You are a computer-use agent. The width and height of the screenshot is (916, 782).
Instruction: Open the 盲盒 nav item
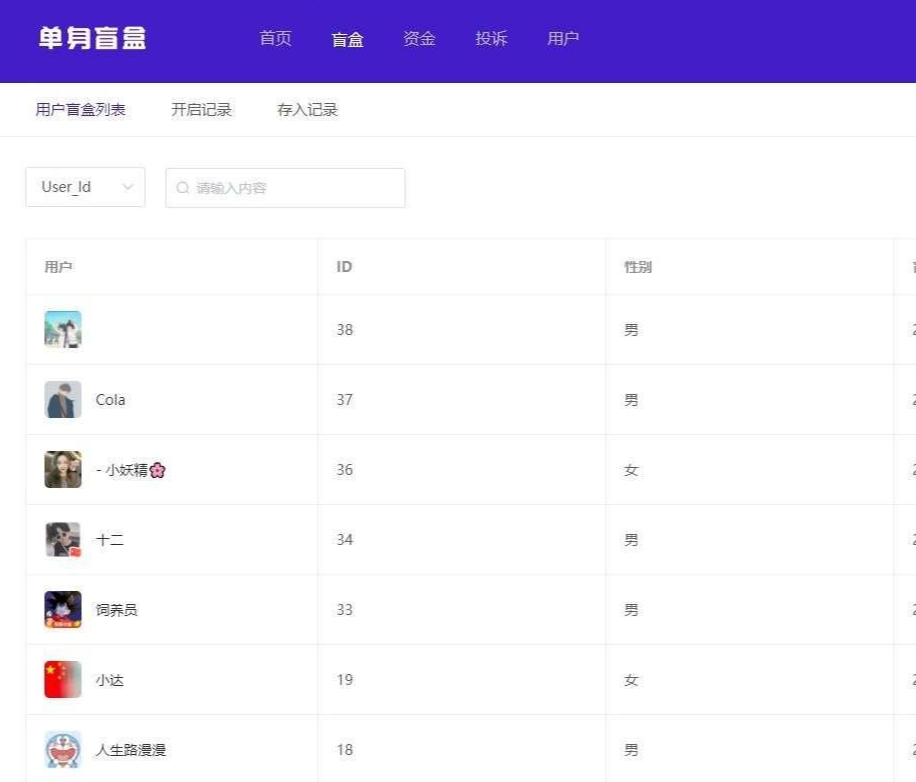click(347, 39)
